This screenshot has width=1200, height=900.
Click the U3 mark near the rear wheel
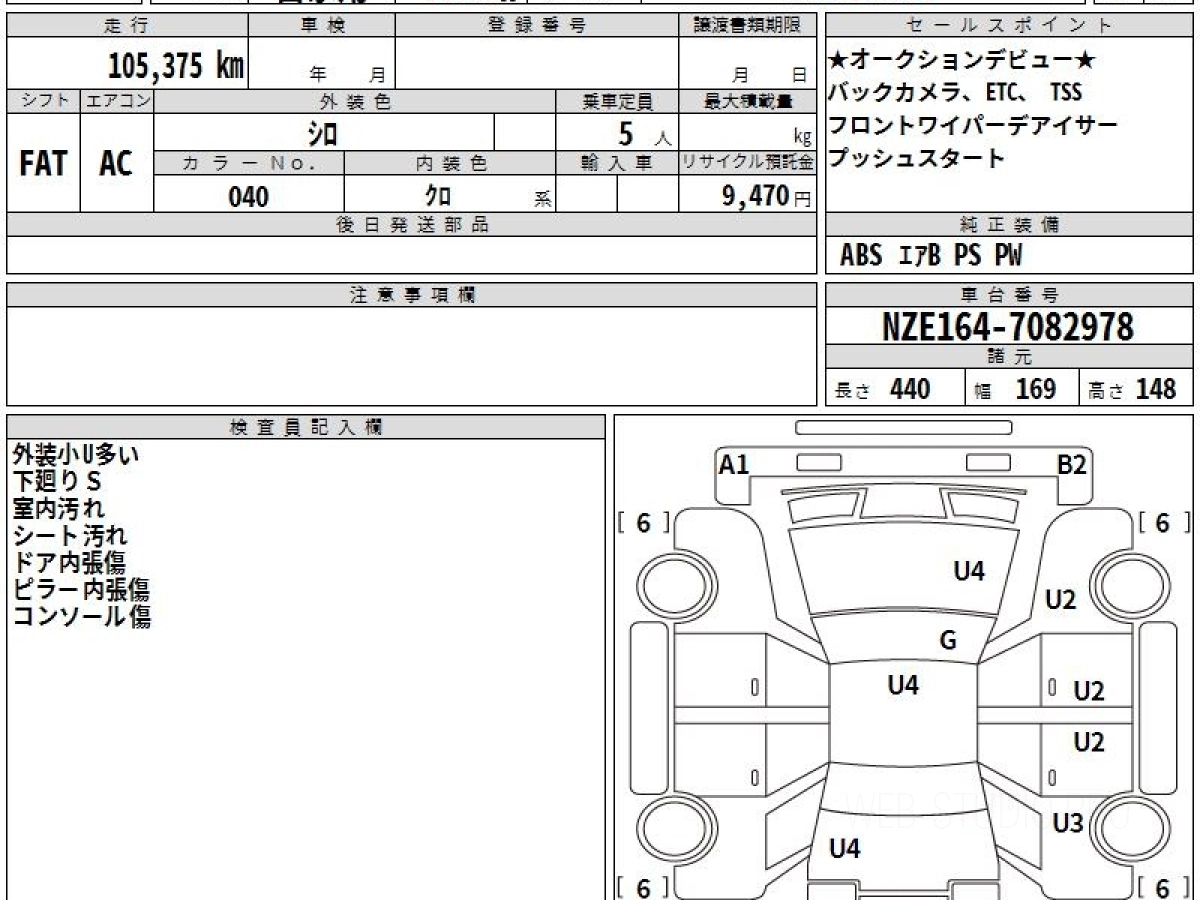point(1069,823)
